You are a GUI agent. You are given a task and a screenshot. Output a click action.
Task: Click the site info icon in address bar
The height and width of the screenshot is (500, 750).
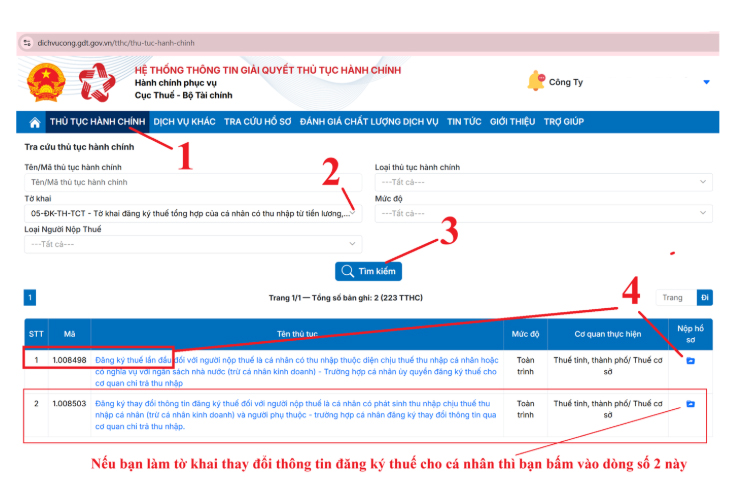pyautogui.click(x=26, y=43)
